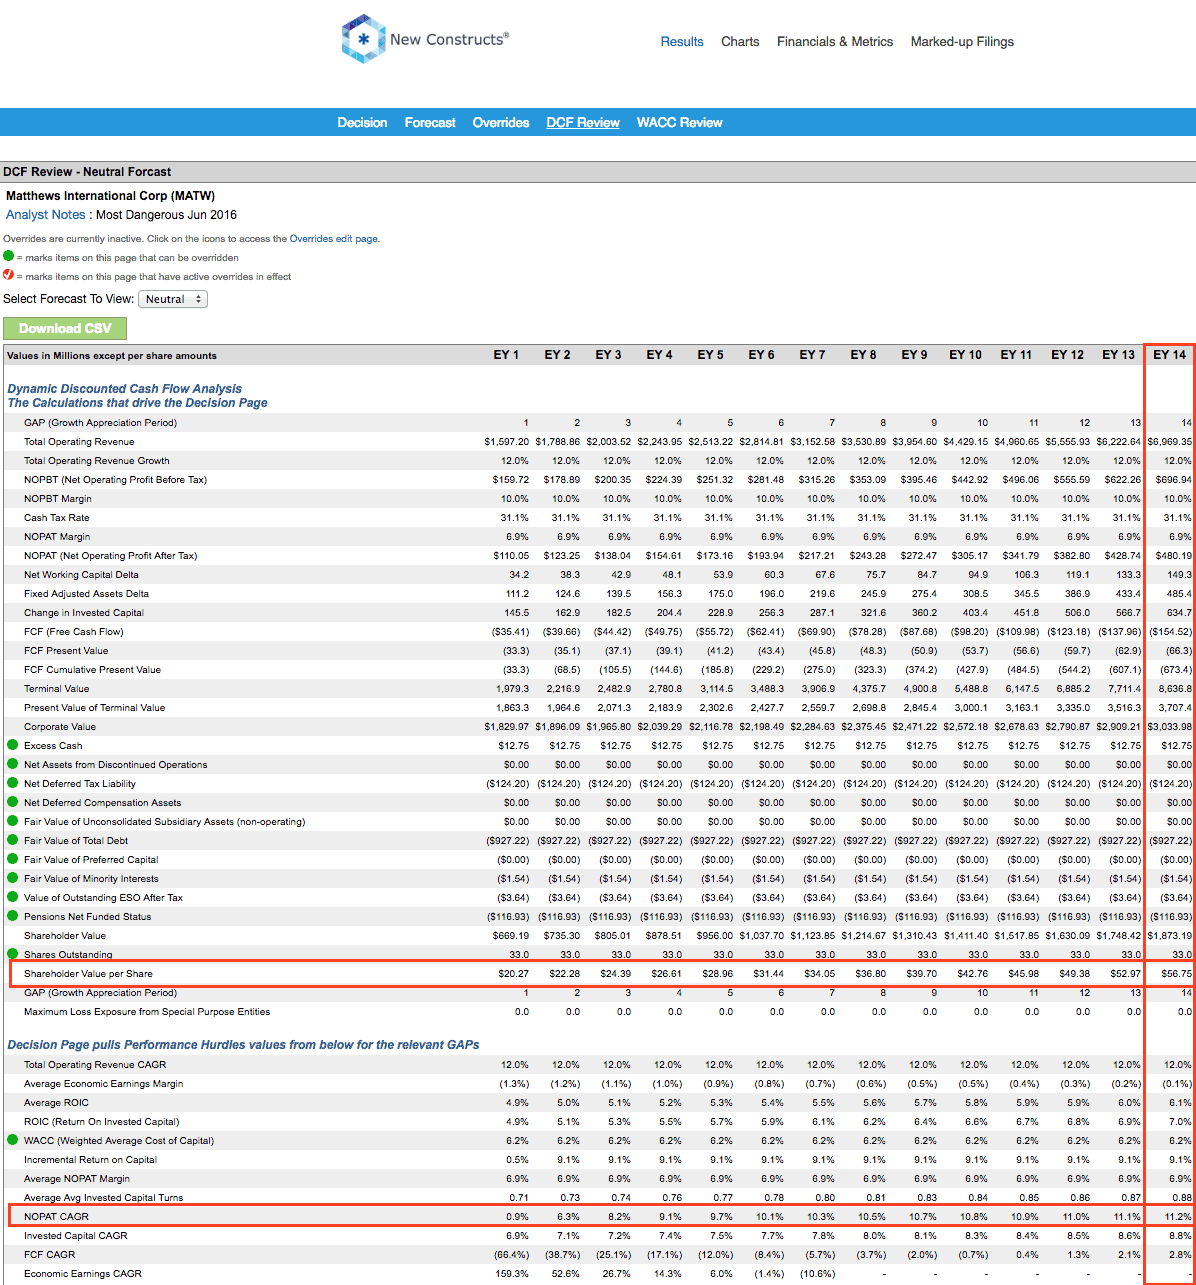Click the $20.27 Shareholder Value per Share cell
The image size is (1196, 1285).
[512, 974]
